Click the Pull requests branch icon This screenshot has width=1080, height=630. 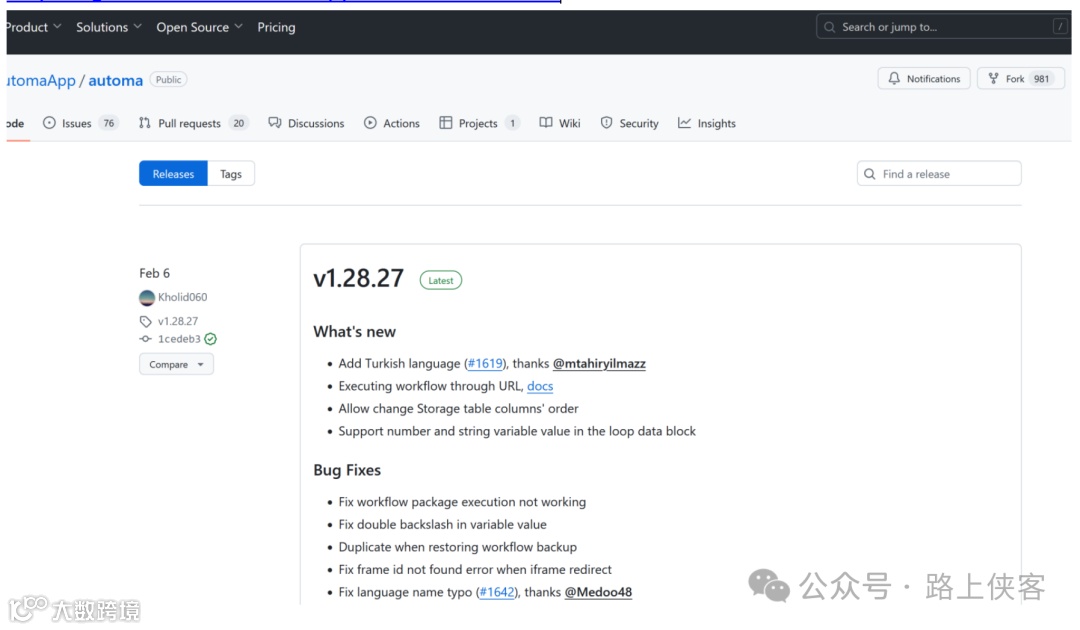pyautogui.click(x=145, y=123)
